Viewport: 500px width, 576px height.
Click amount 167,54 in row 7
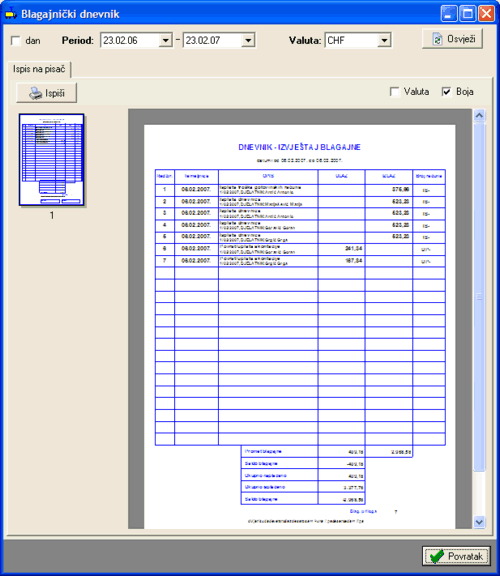tap(353, 260)
